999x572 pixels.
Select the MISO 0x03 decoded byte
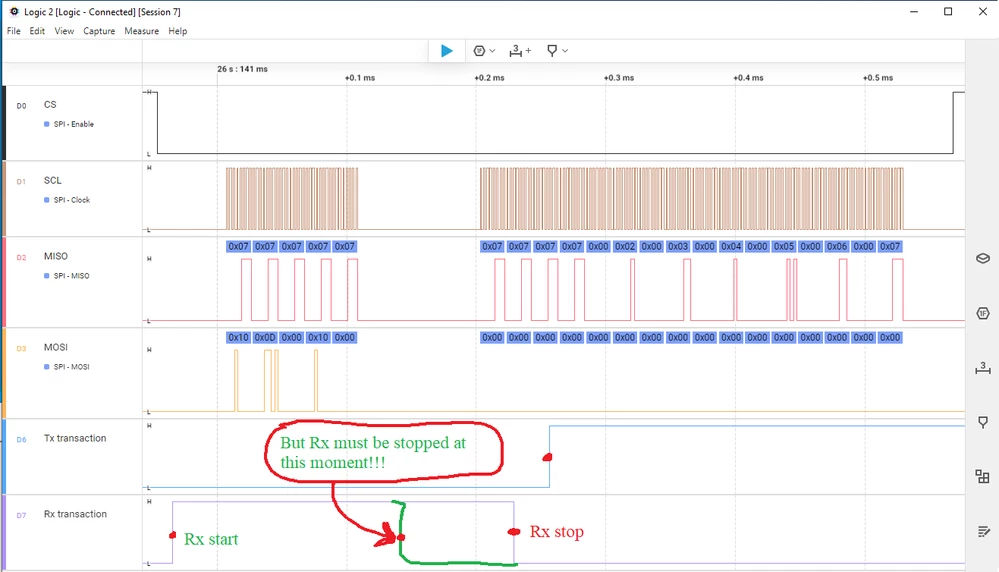point(678,247)
